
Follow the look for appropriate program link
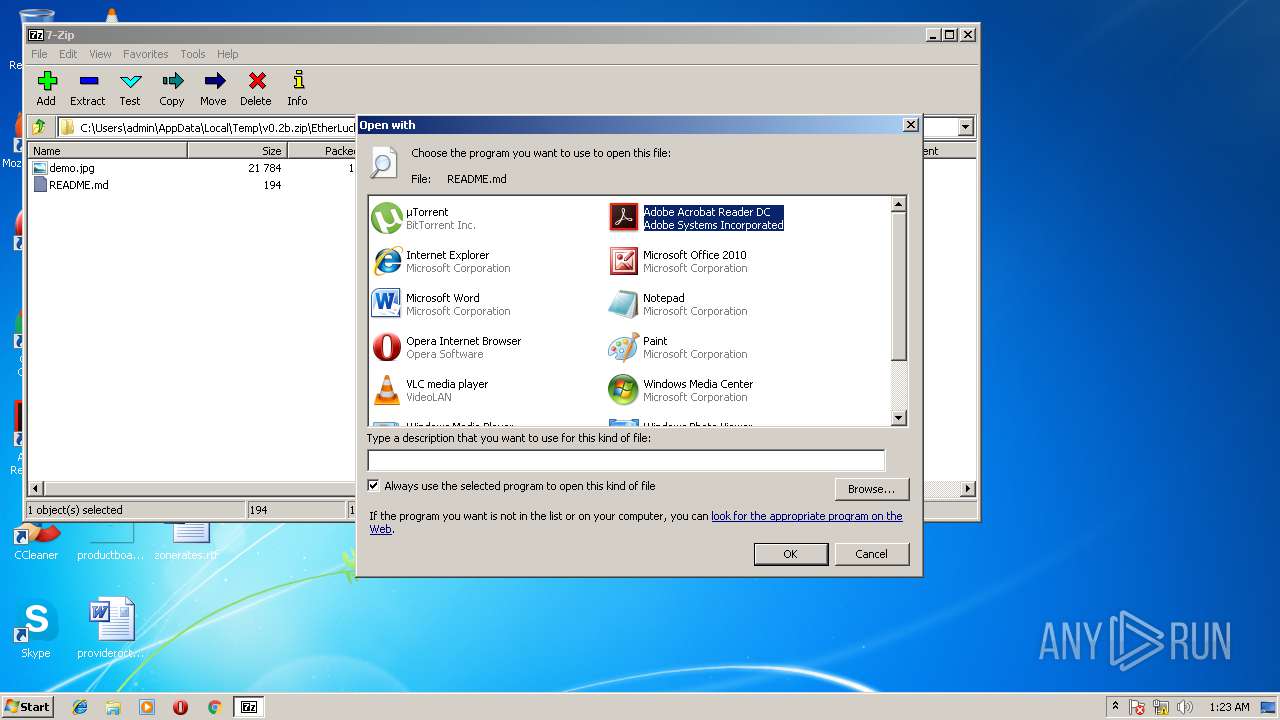click(x=807, y=516)
